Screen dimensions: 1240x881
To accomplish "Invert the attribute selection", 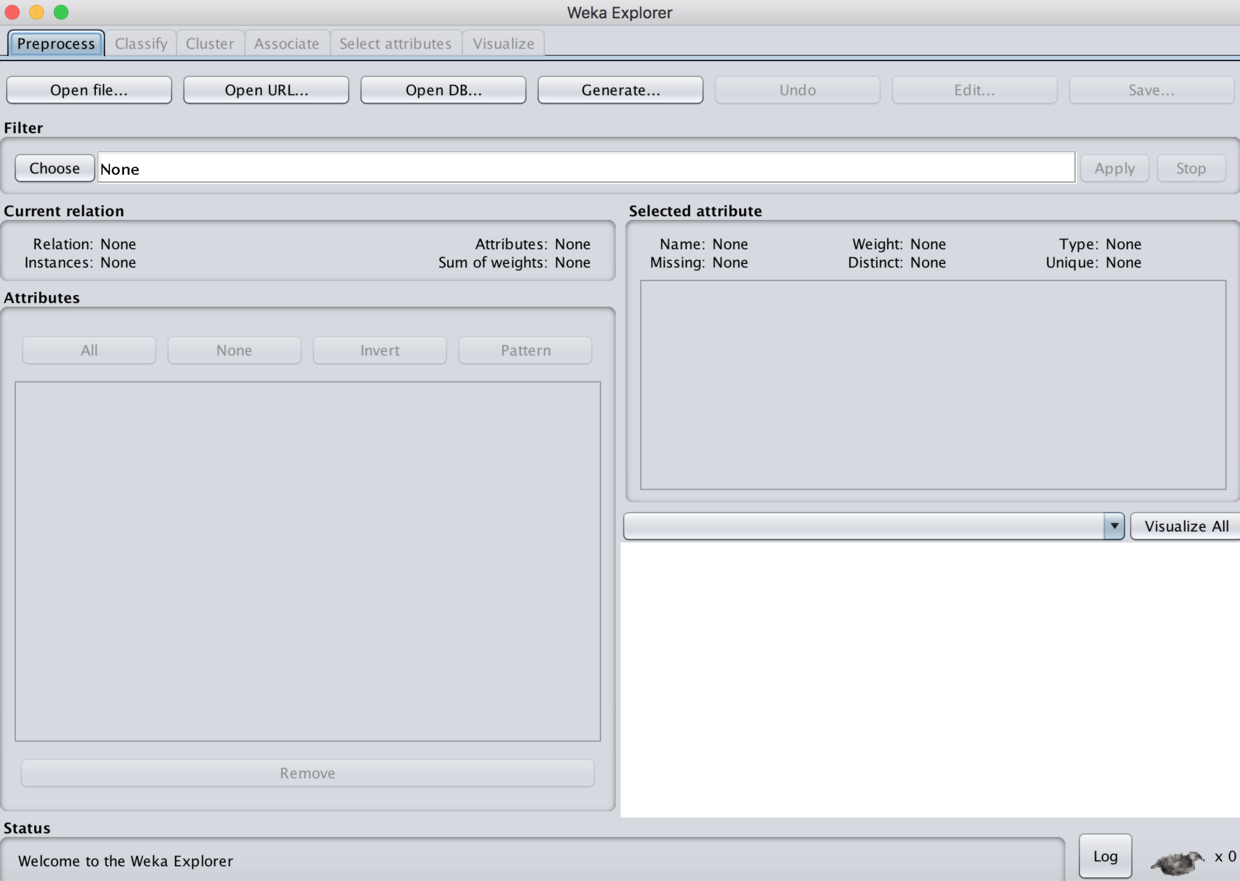I will [380, 350].
